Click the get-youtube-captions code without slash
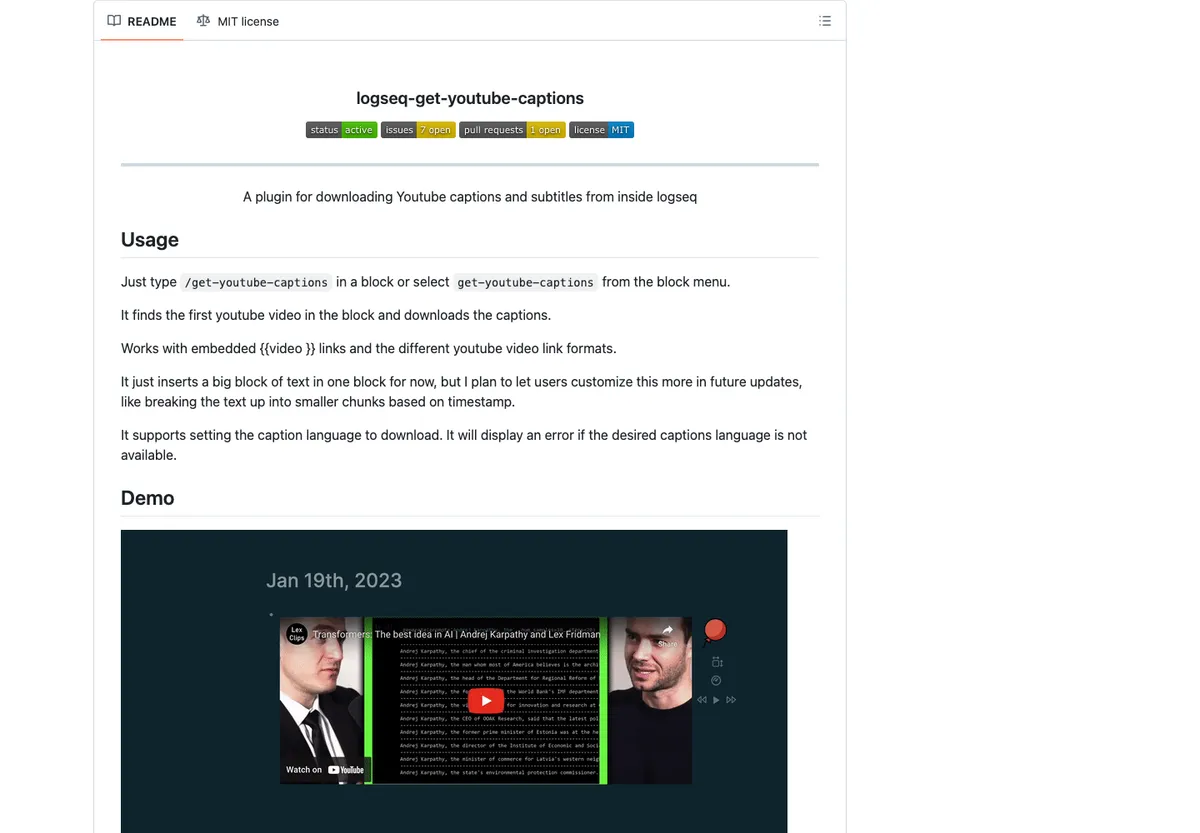 (526, 282)
